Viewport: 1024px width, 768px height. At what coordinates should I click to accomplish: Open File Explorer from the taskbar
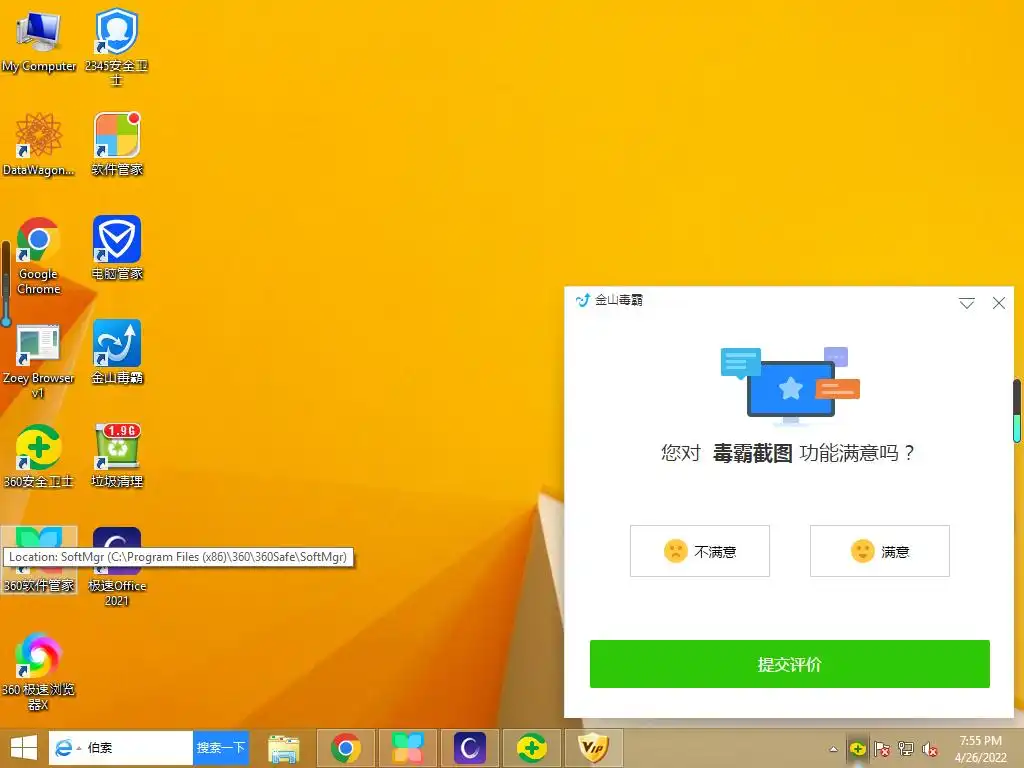click(x=283, y=748)
